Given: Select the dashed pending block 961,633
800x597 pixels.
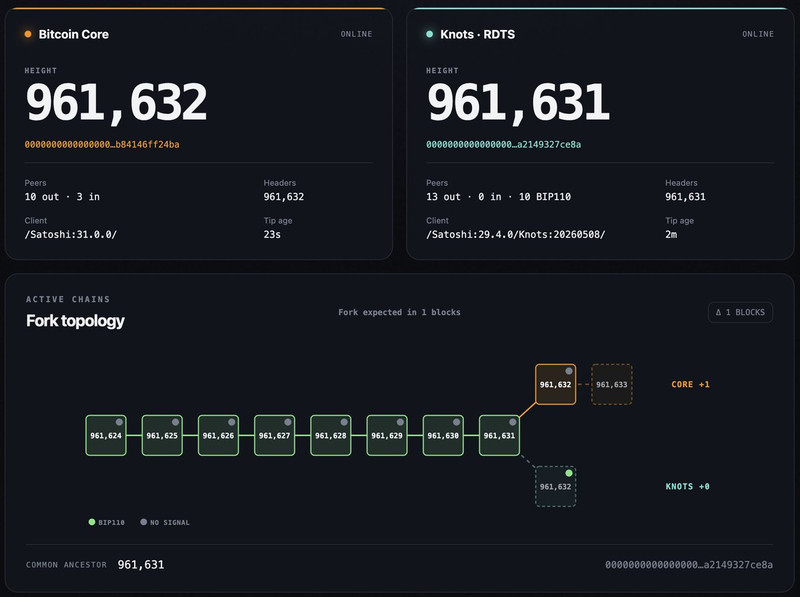Looking at the screenshot, I should point(612,384).
